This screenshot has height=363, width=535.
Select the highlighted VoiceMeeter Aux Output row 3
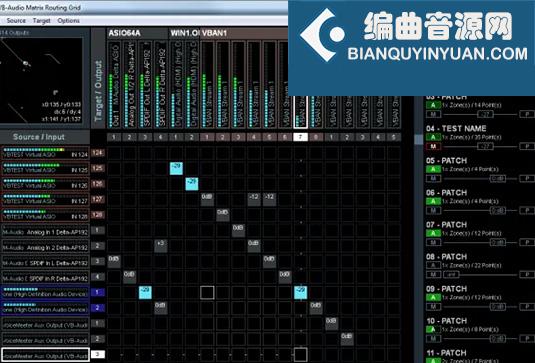tap(45, 354)
